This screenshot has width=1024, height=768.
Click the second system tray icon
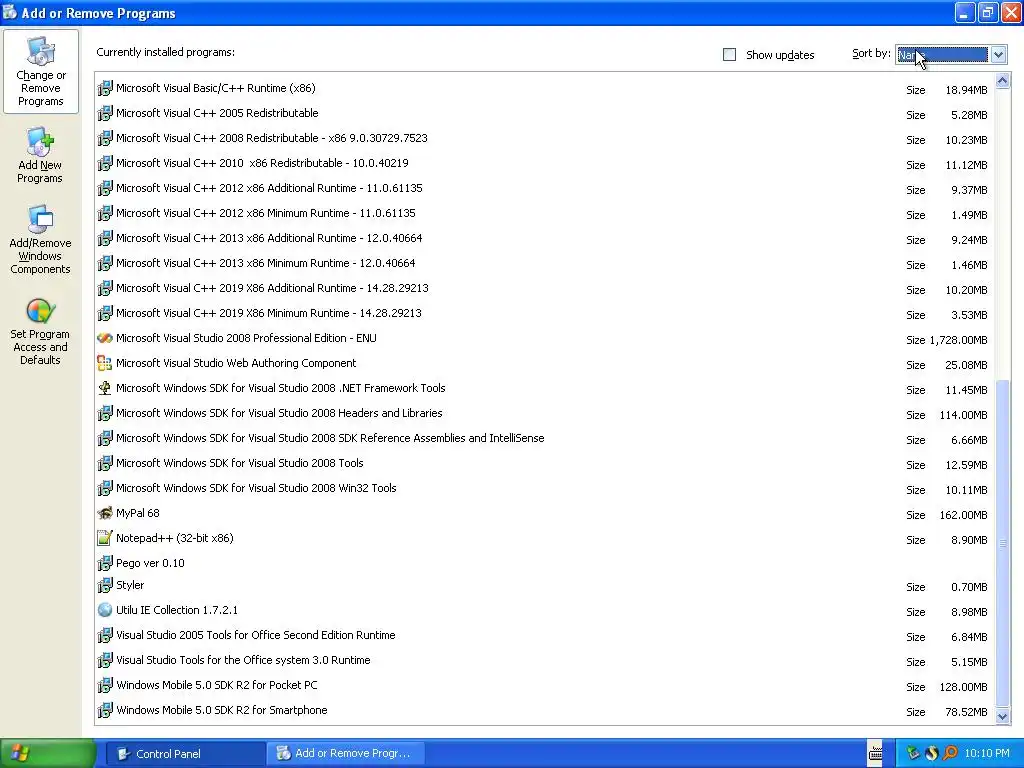[931, 753]
